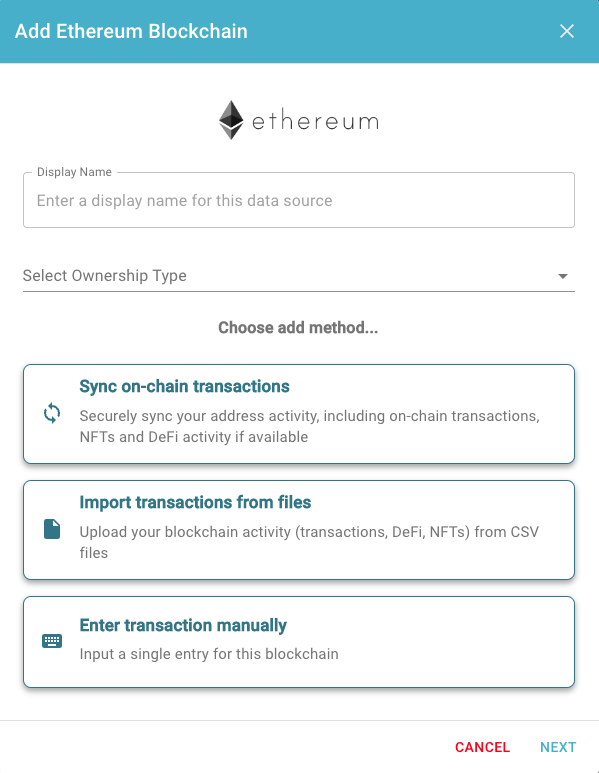Click the ethereum wordmark text
The height and width of the screenshot is (773, 599).
coord(316,121)
